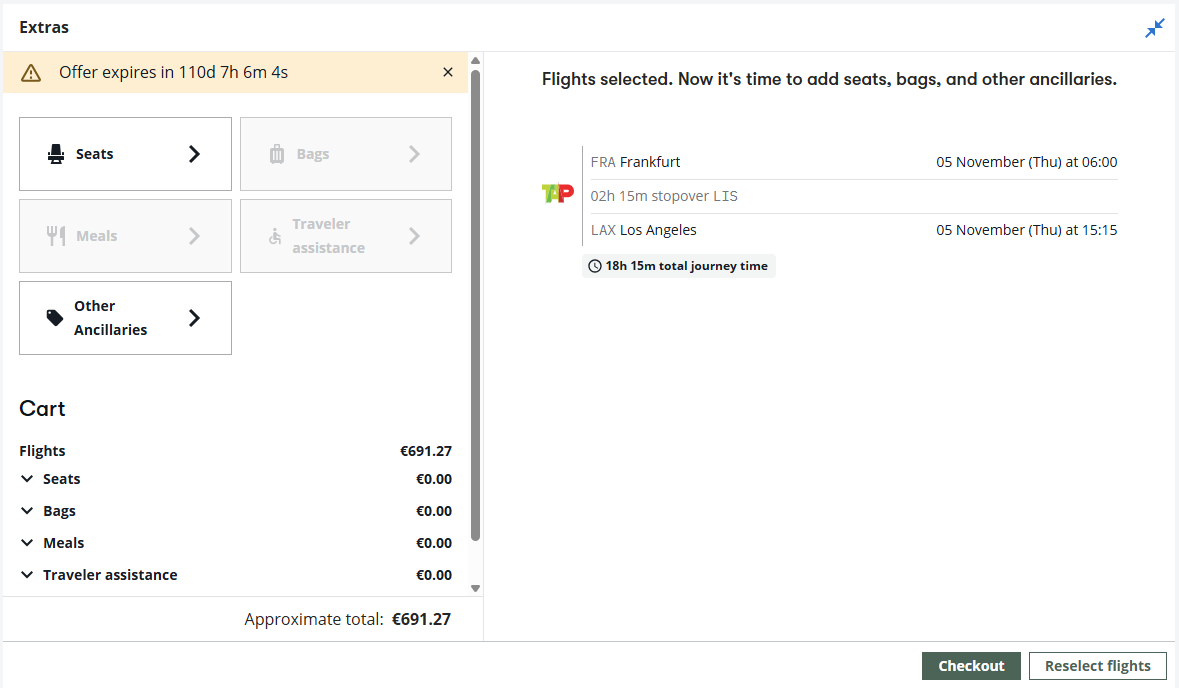
Task: Expand the Seats cart row
Action: [27, 479]
